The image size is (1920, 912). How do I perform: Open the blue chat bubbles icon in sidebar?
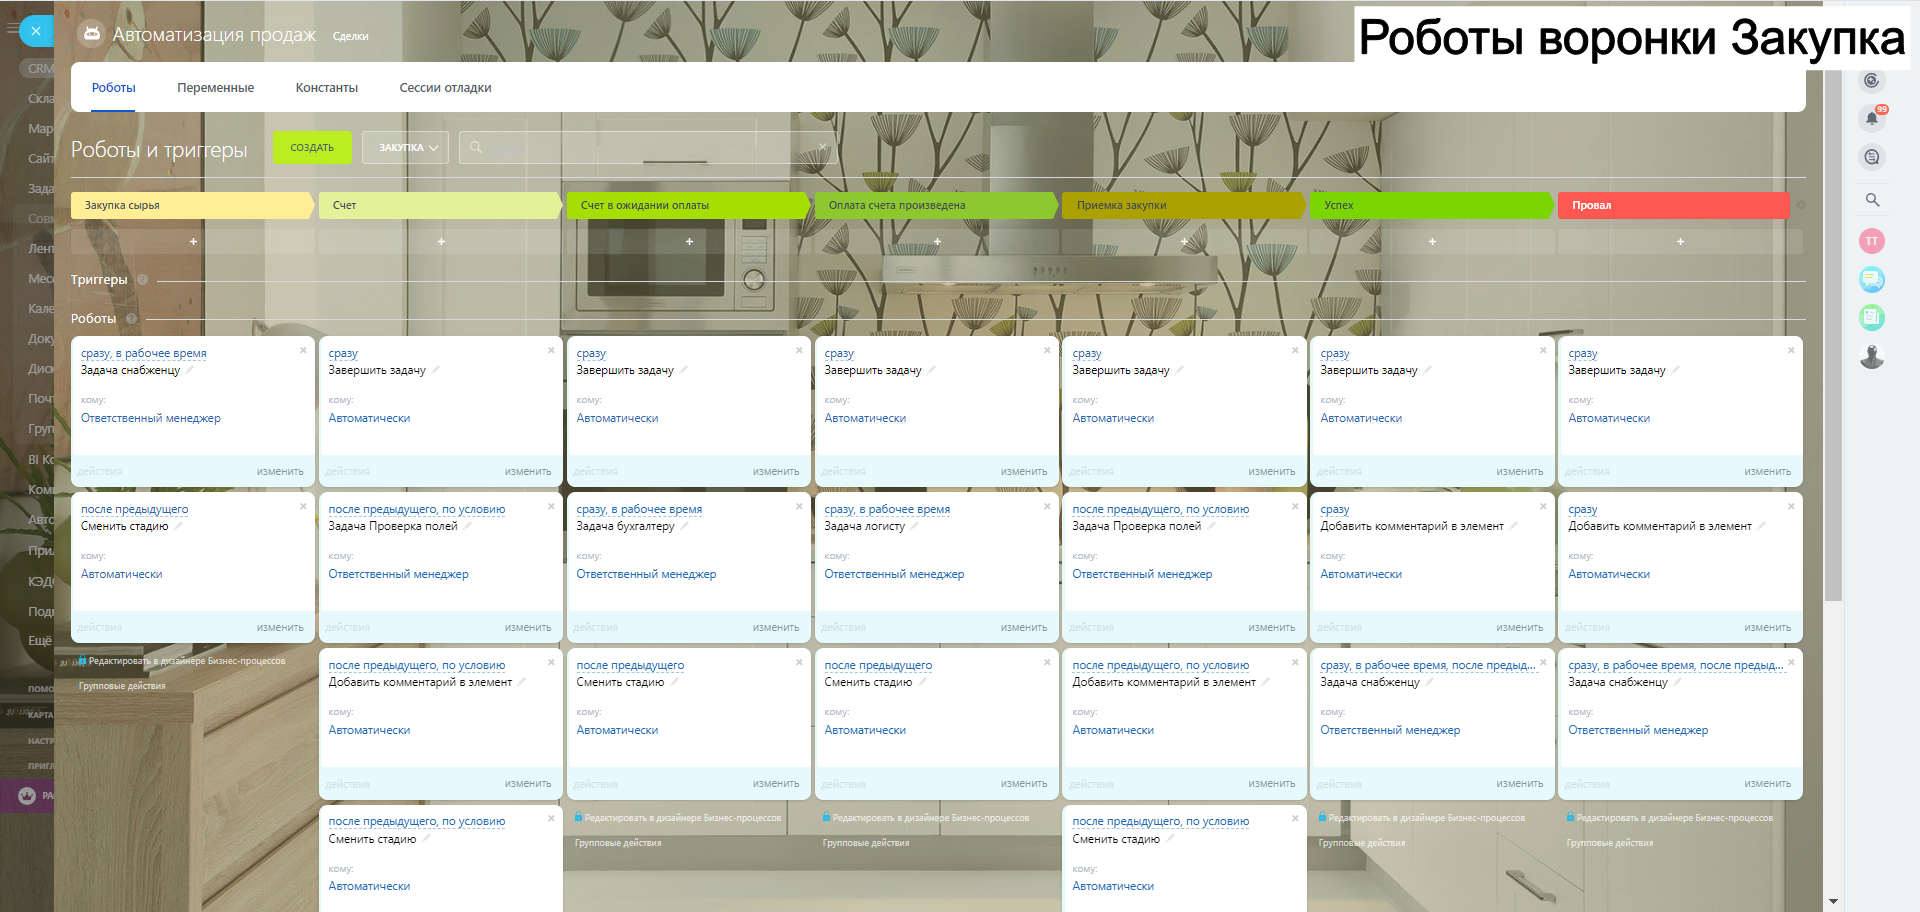pyautogui.click(x=1872, y=280)
